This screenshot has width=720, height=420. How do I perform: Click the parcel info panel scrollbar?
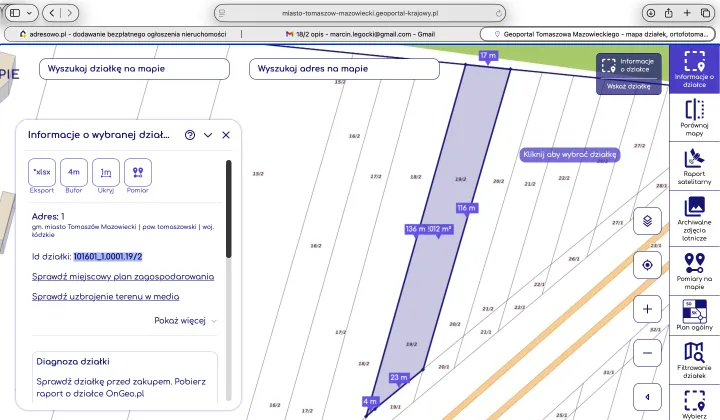pyautogui.click(x=229, y=209)
